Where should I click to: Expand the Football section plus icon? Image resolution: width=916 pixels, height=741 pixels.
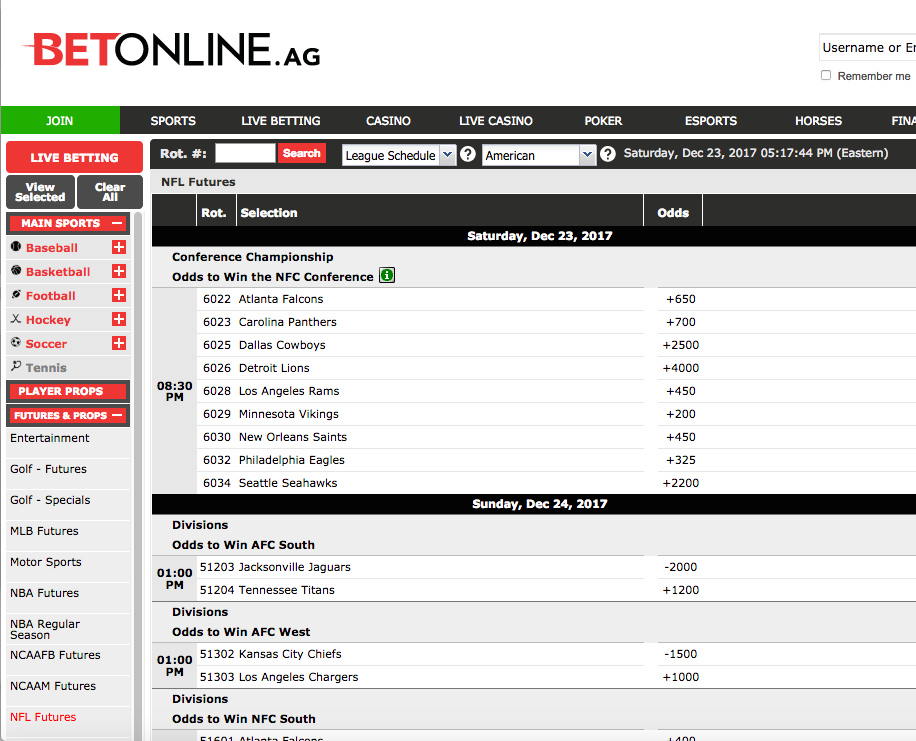coord(119,295)
